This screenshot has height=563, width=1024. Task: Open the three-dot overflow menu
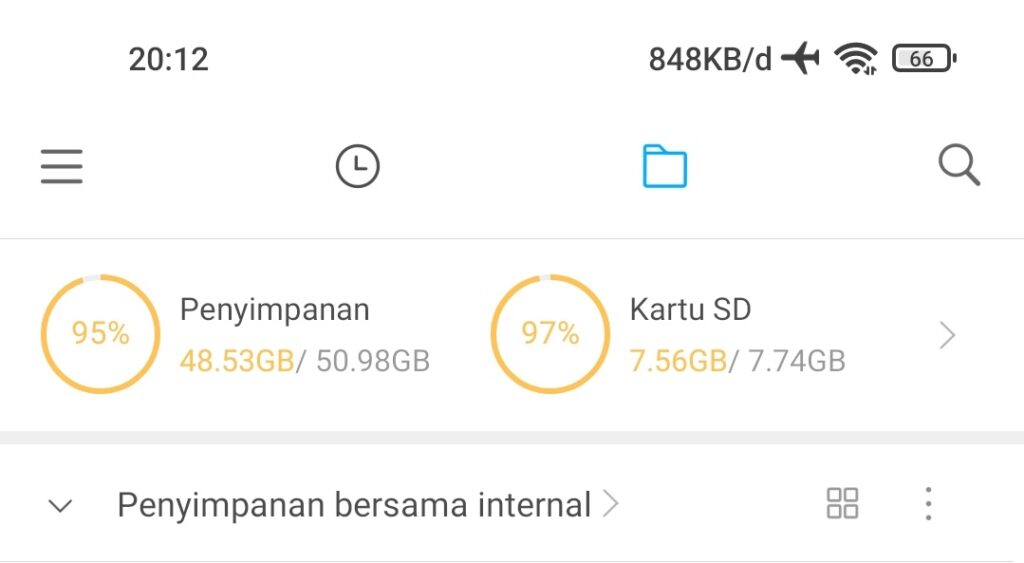928,504
